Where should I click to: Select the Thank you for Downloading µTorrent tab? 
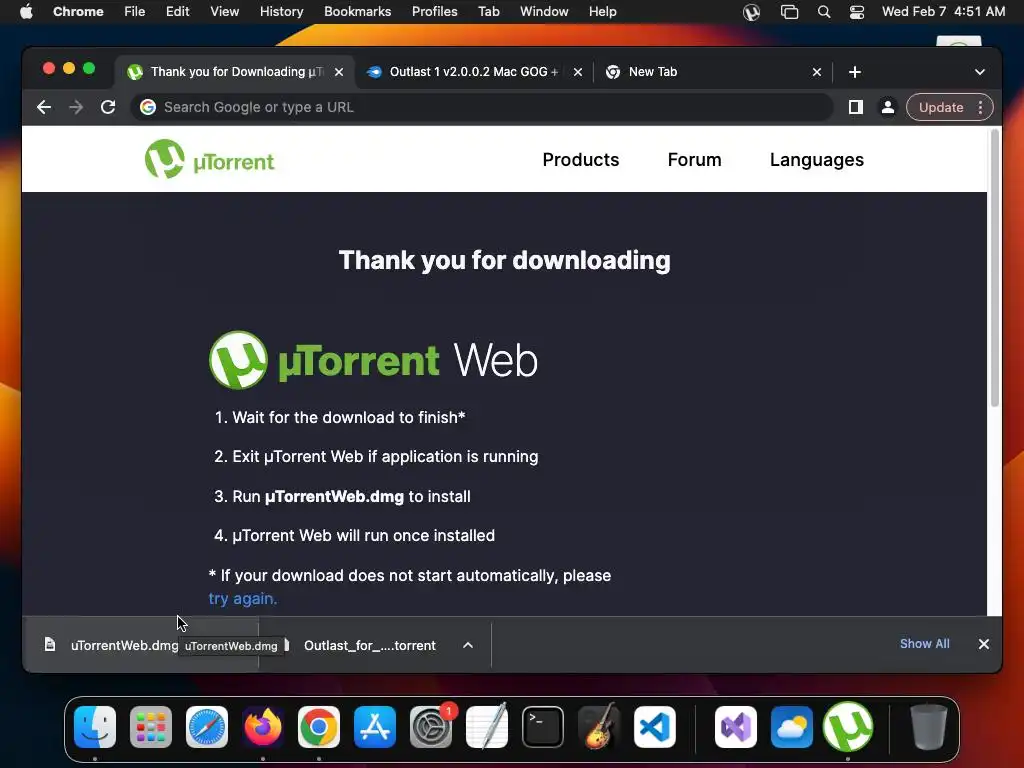(x=236, y=72)
